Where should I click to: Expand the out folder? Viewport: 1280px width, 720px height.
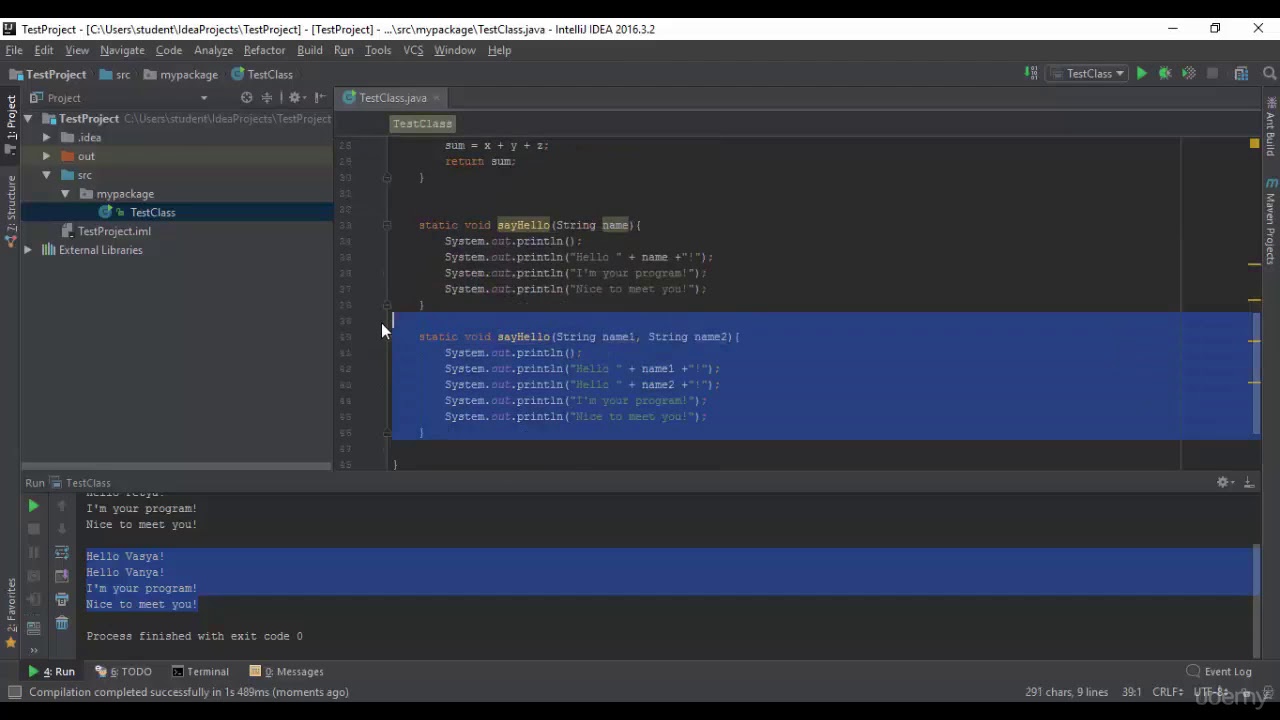pos(46,157)
